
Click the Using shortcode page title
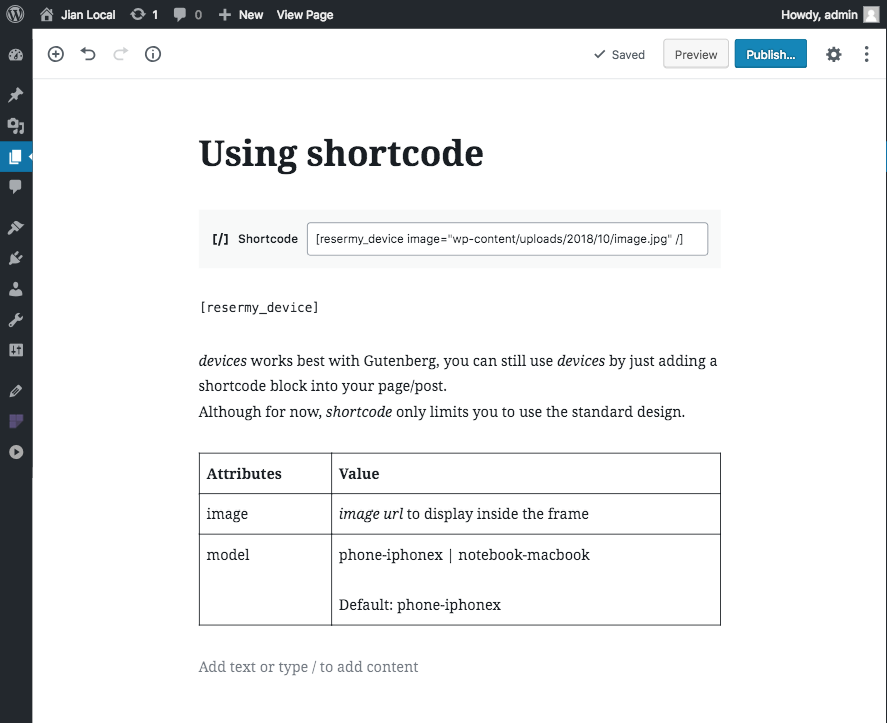pyautogui.click(x=341, y=153)
